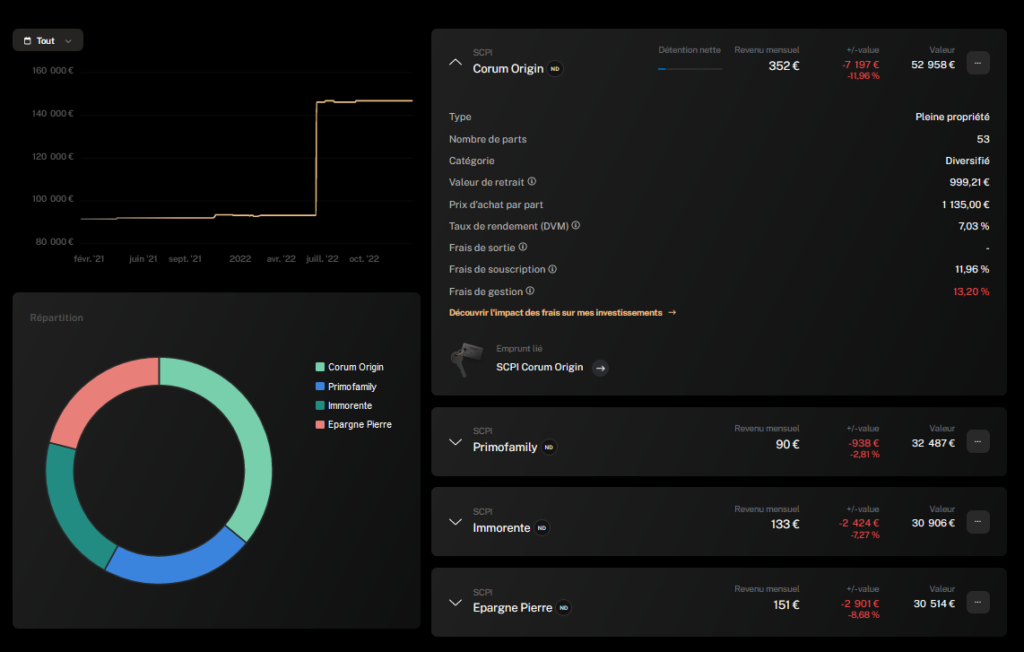
Task: Open more options for Immorente
Action: point(978,522)
